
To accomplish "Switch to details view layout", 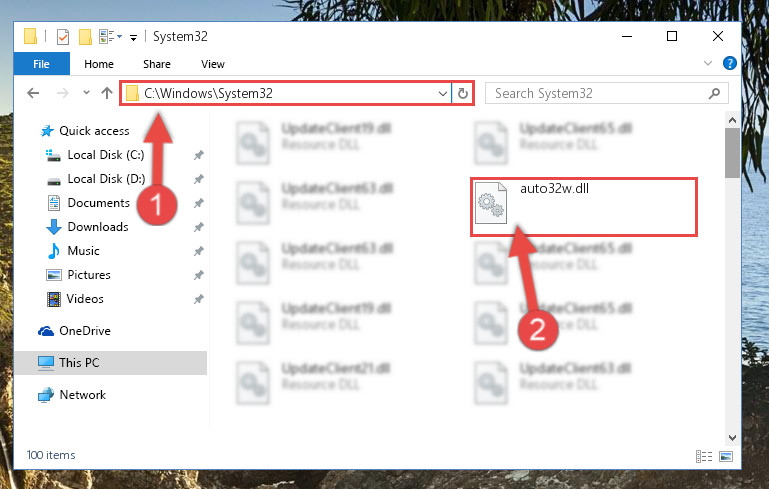I will pyautogui.click(x=704, y=456).
